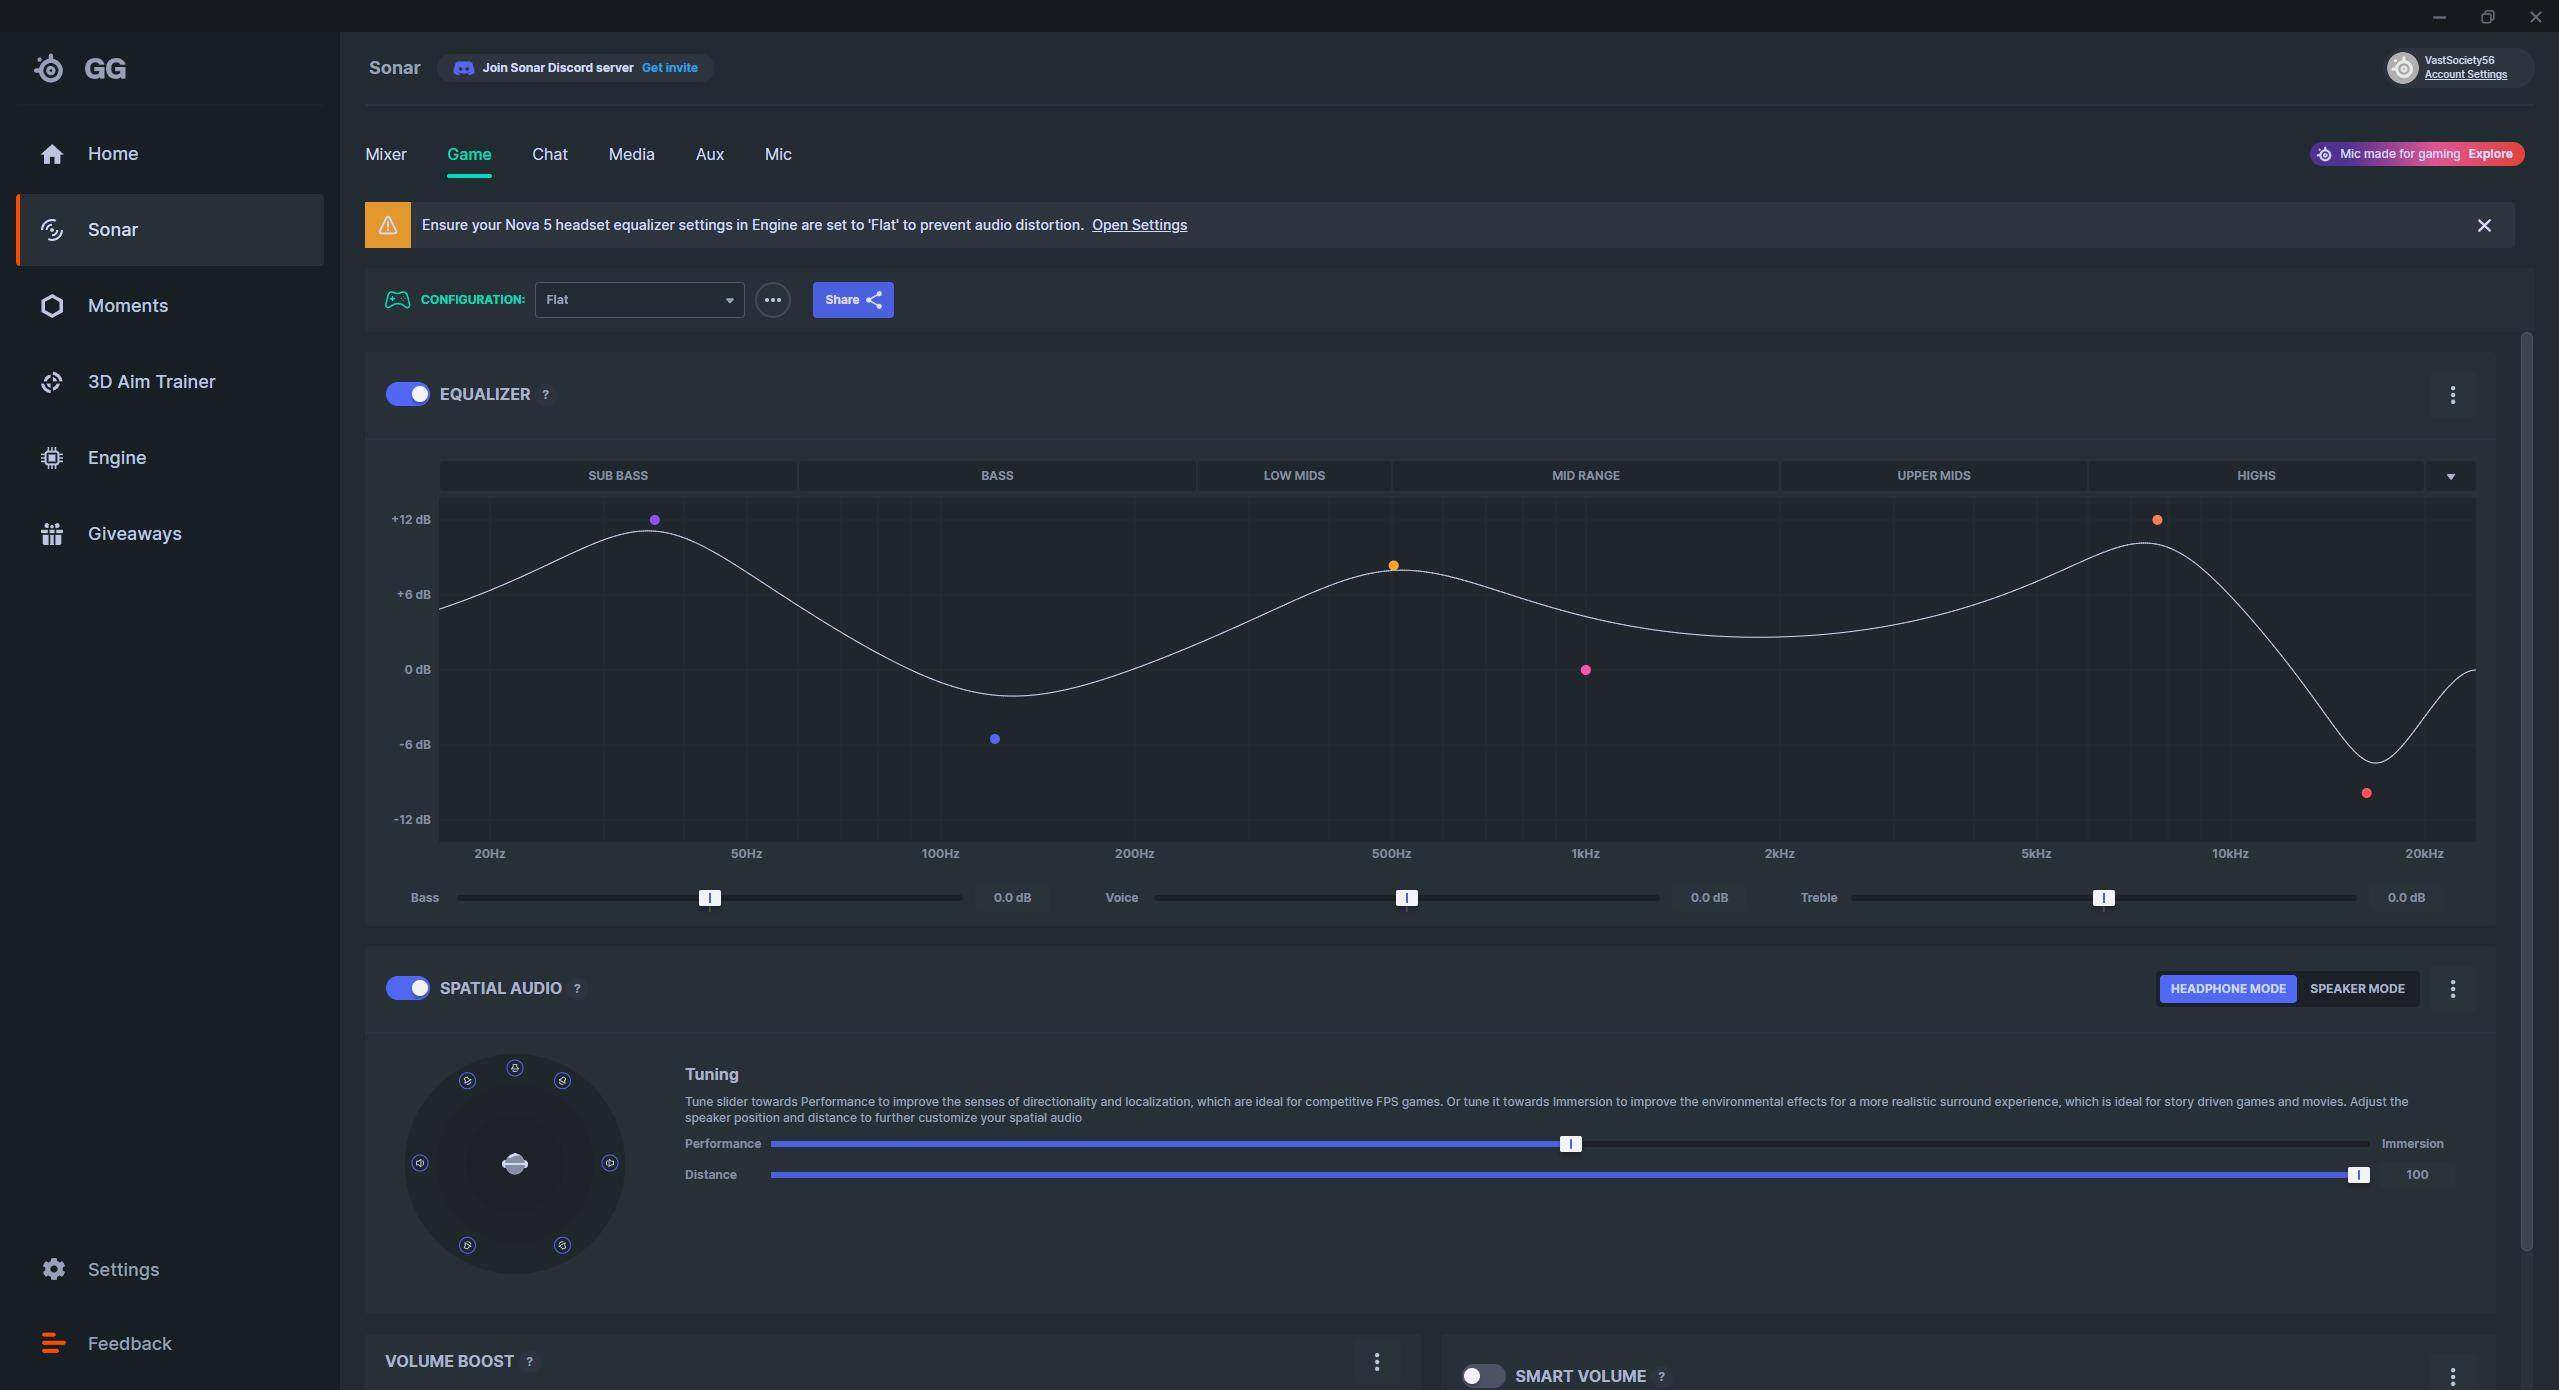Open the Flat configuration dropdown

(x=639, y=300)
